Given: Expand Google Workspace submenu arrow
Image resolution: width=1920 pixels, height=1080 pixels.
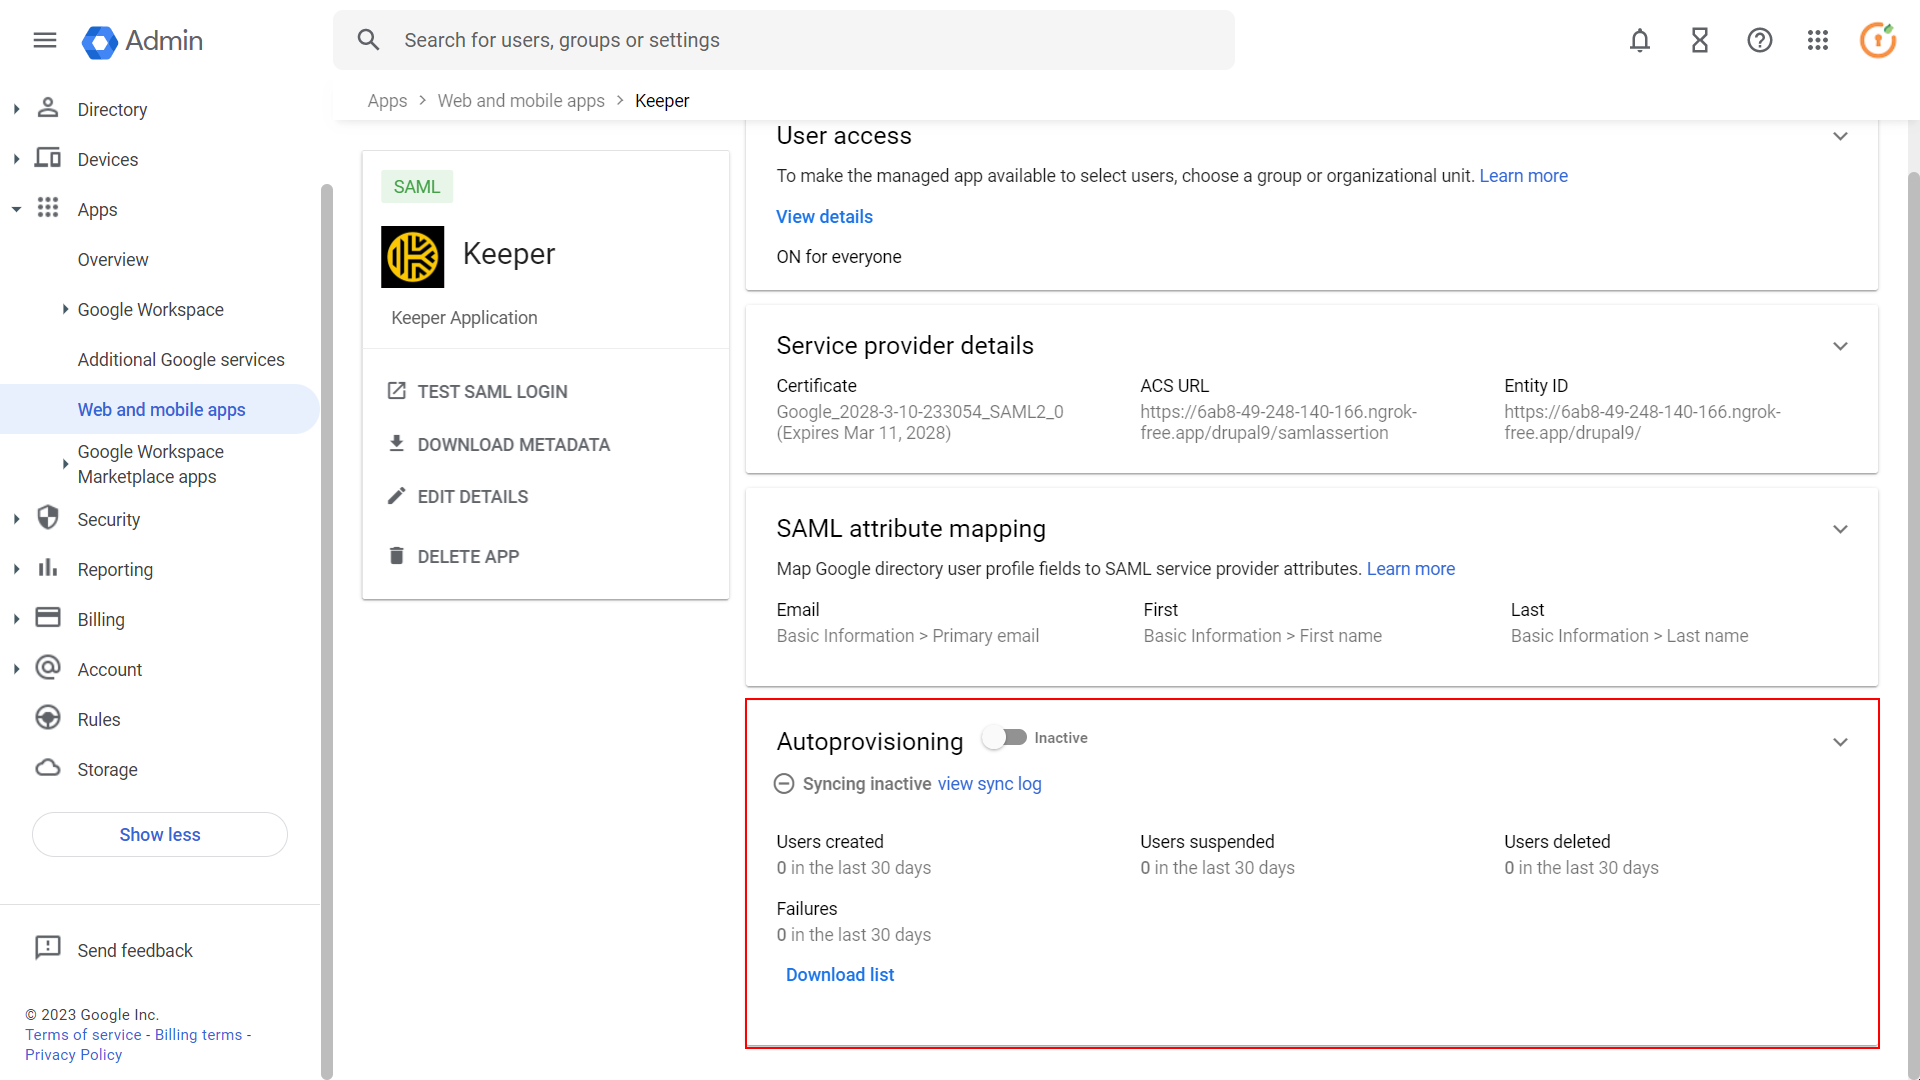Looking at the screenshot, I should click(x=65, y=309).
